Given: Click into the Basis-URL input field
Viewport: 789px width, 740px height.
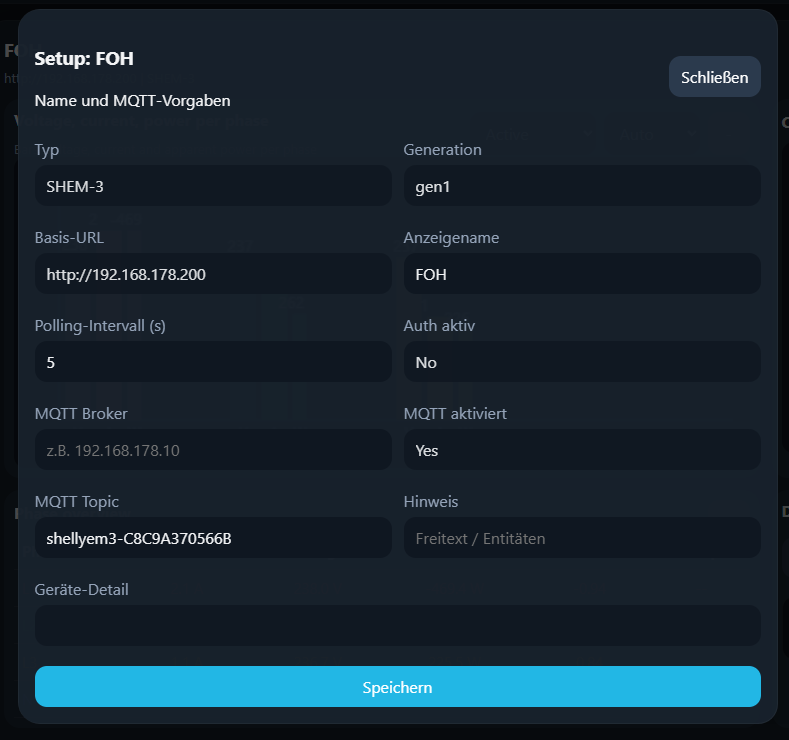Looking at the screenshot, I should (x=212, y=274).
